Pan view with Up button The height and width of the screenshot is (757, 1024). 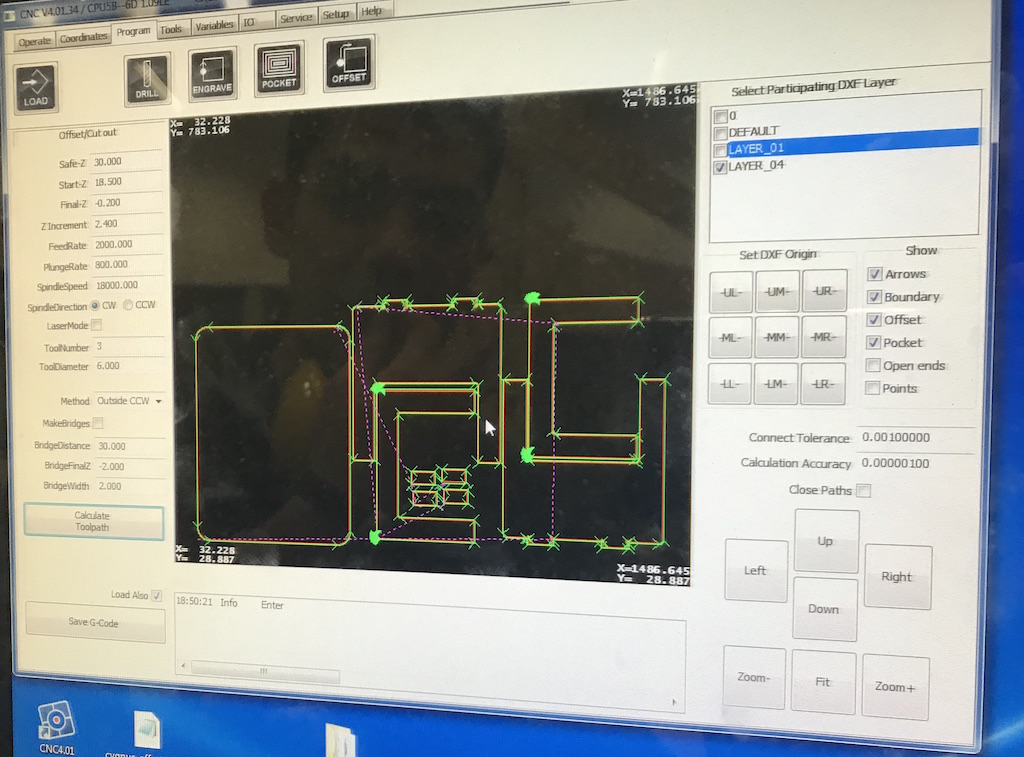pyautogui.click(x=826, y=541)
